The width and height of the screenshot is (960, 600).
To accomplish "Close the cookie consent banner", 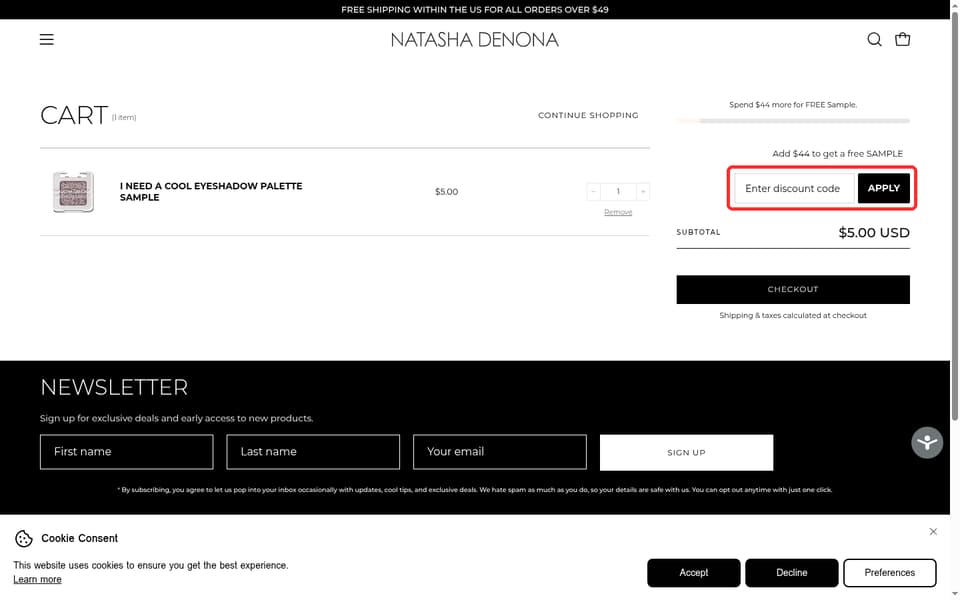I will click(933, 531).
